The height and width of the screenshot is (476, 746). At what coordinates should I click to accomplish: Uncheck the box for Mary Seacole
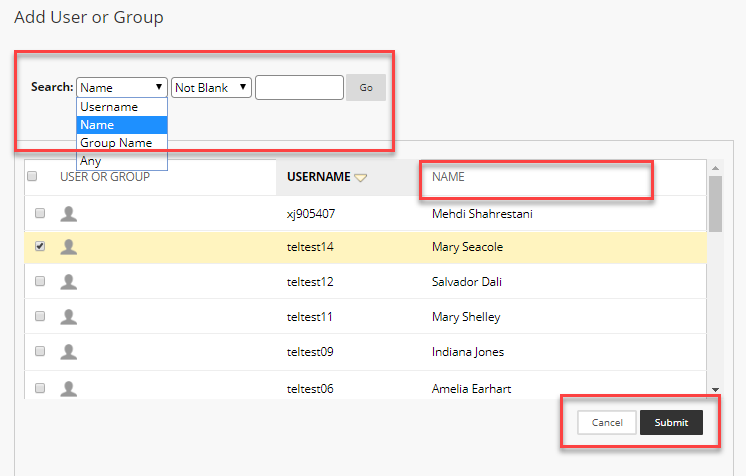[x=40, y=246]
